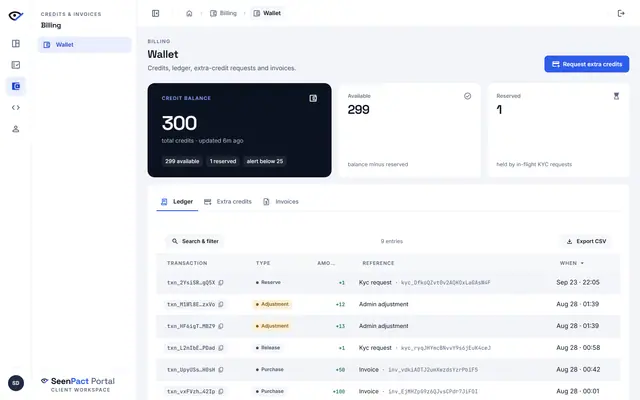Click the '1 reserved' chip
Image resolution: width=640 pixels, height=400 pixels.
(223, 161)
